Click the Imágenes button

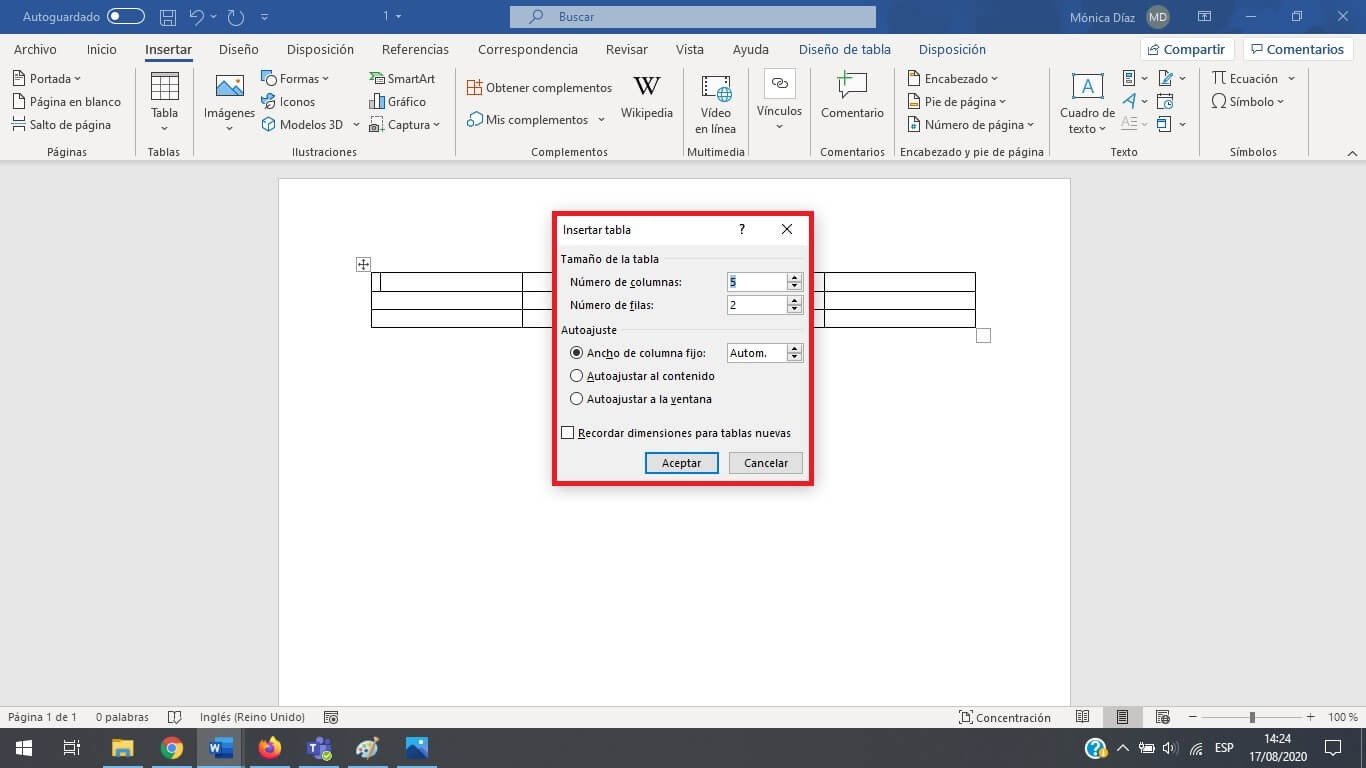[230, 101]
